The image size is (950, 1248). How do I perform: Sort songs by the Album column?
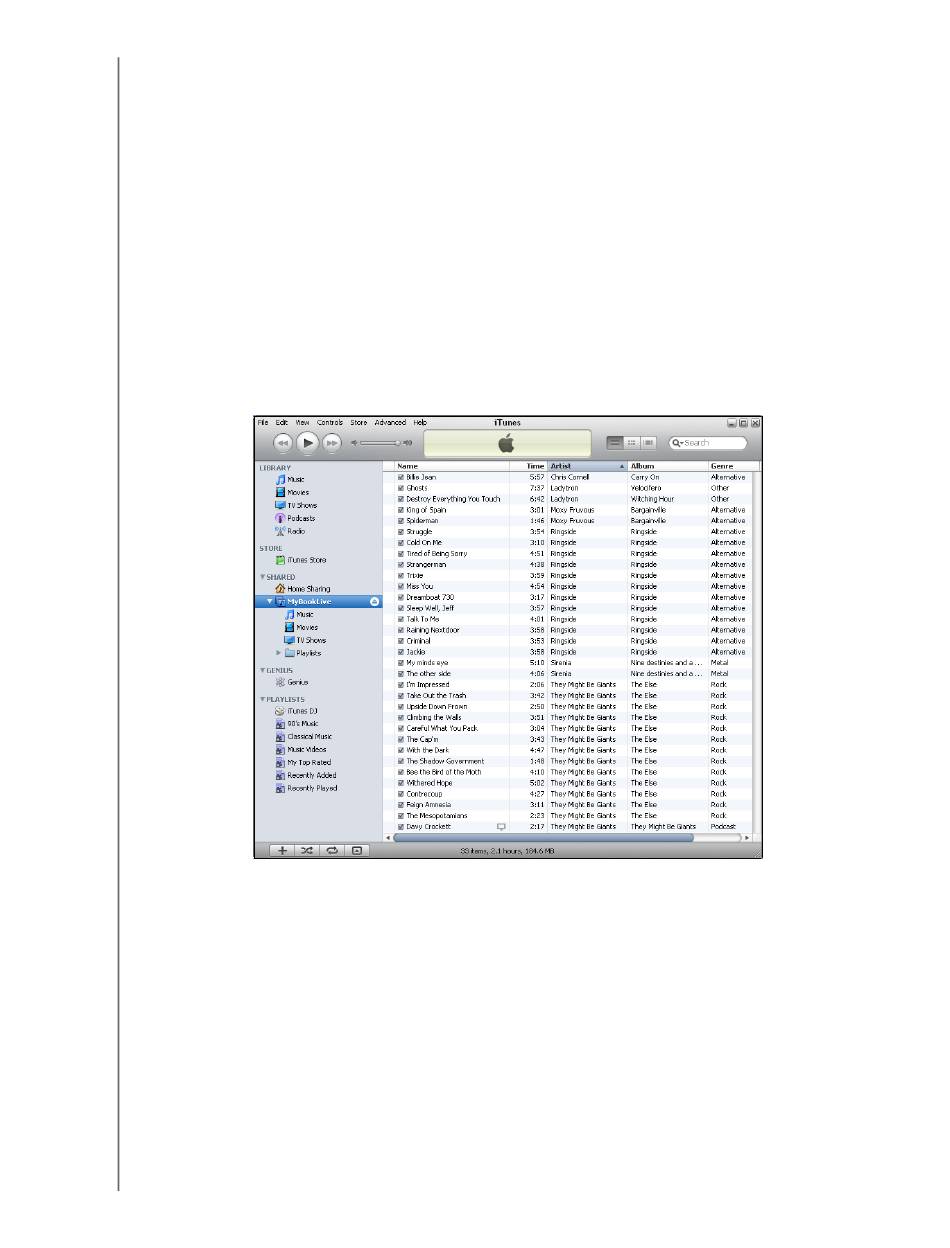668,467
